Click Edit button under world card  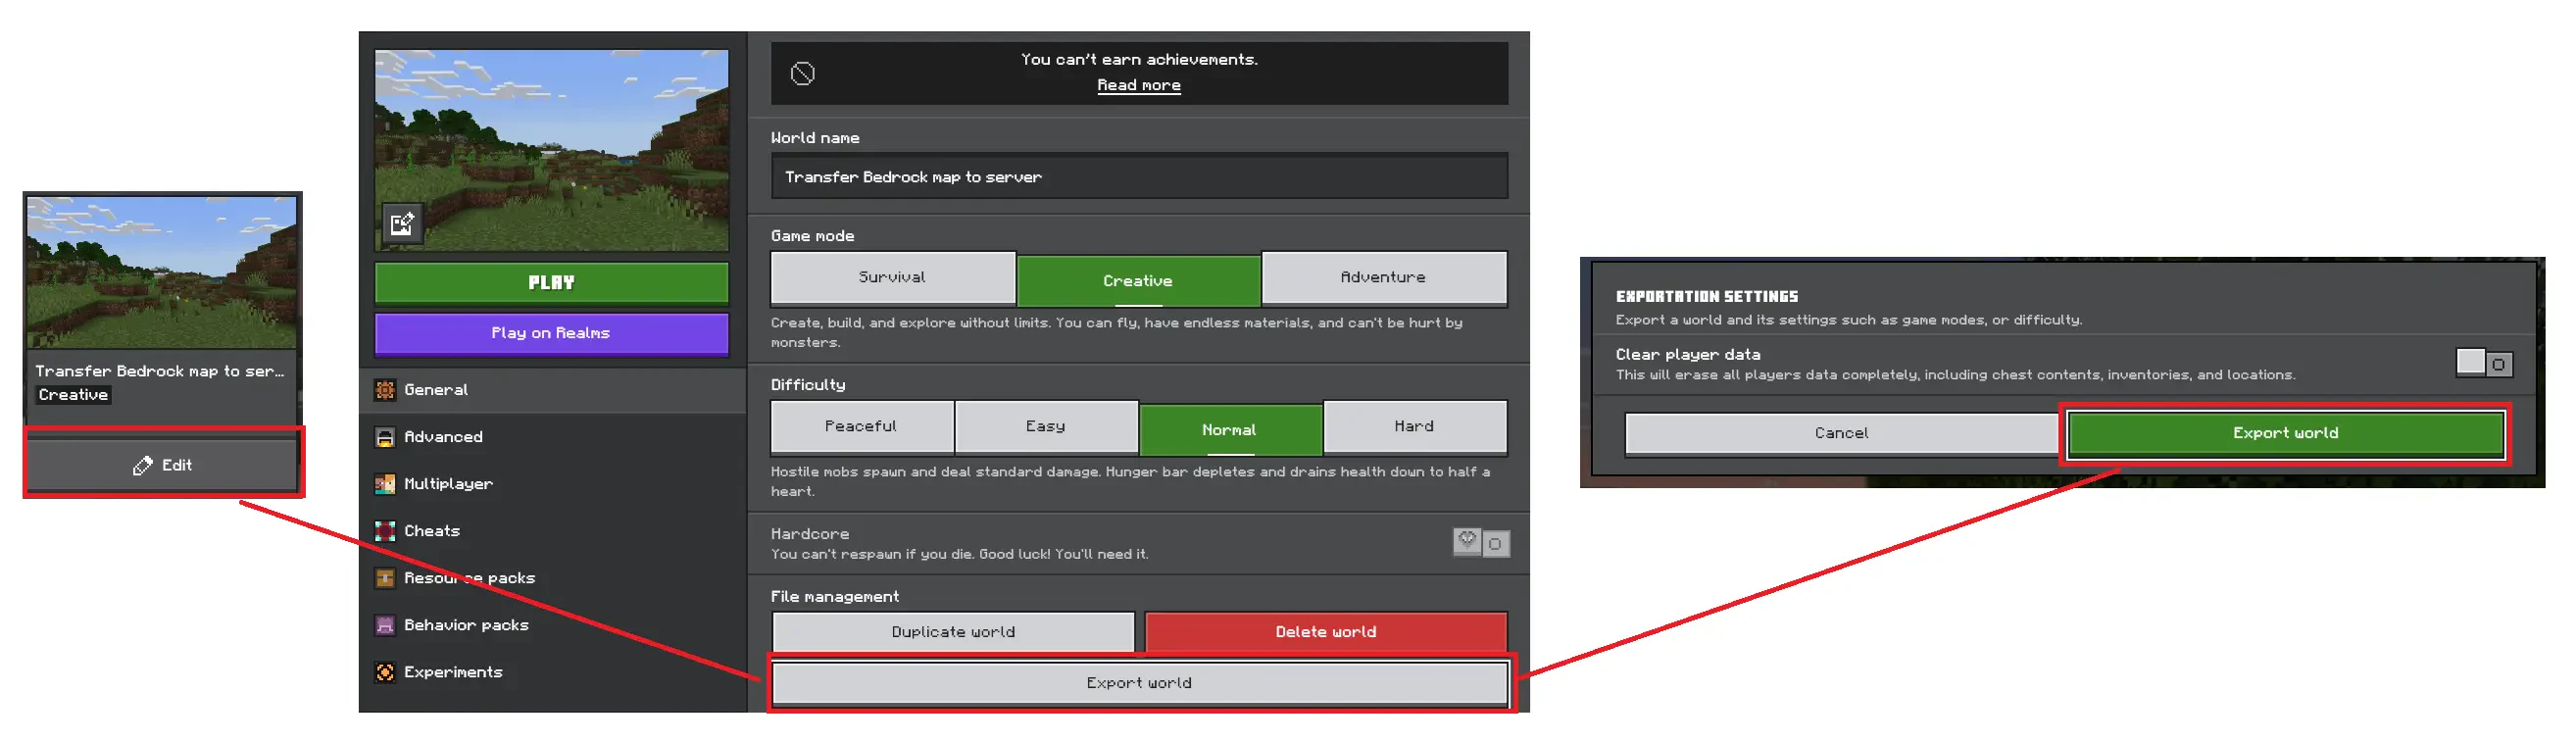point(162,465)
